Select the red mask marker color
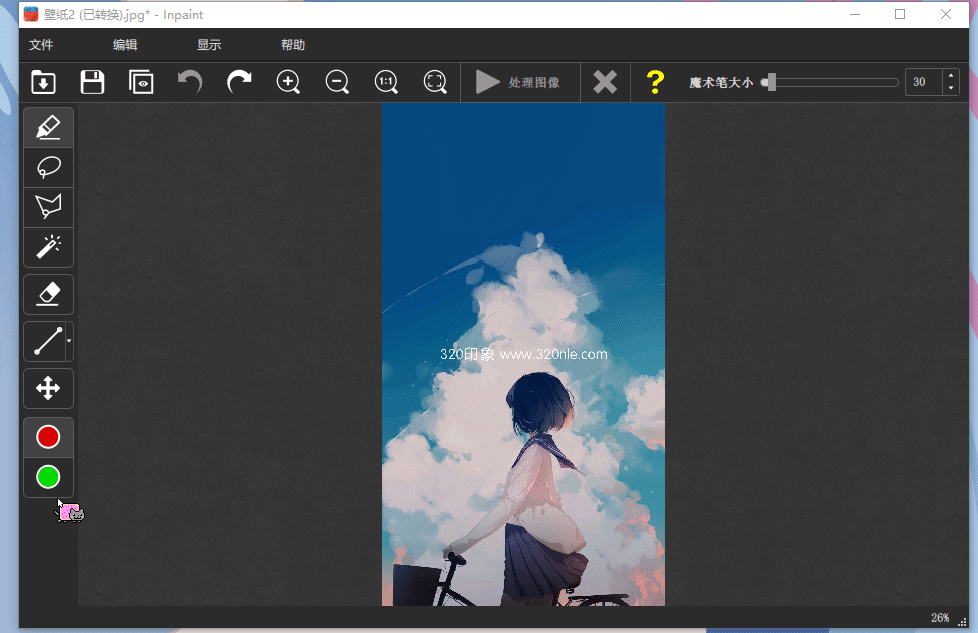Image resolution: width=978 pixels, height=633 pixels. tap(48, 437)
